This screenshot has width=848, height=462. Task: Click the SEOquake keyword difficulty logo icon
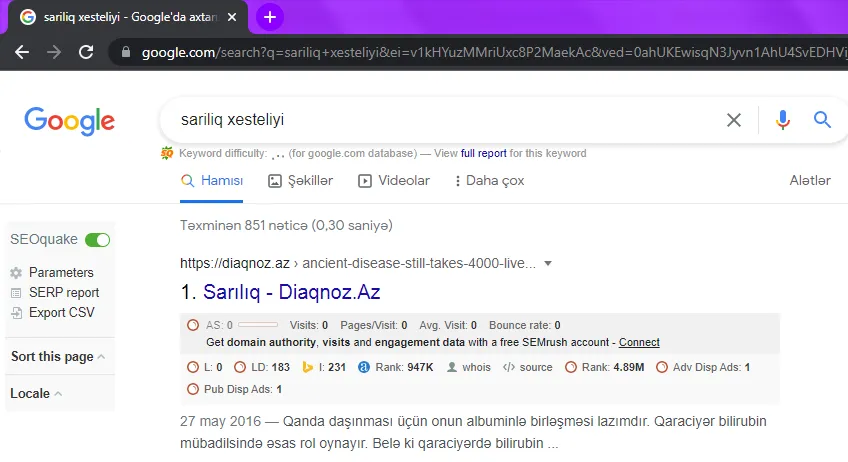(167, 153)
